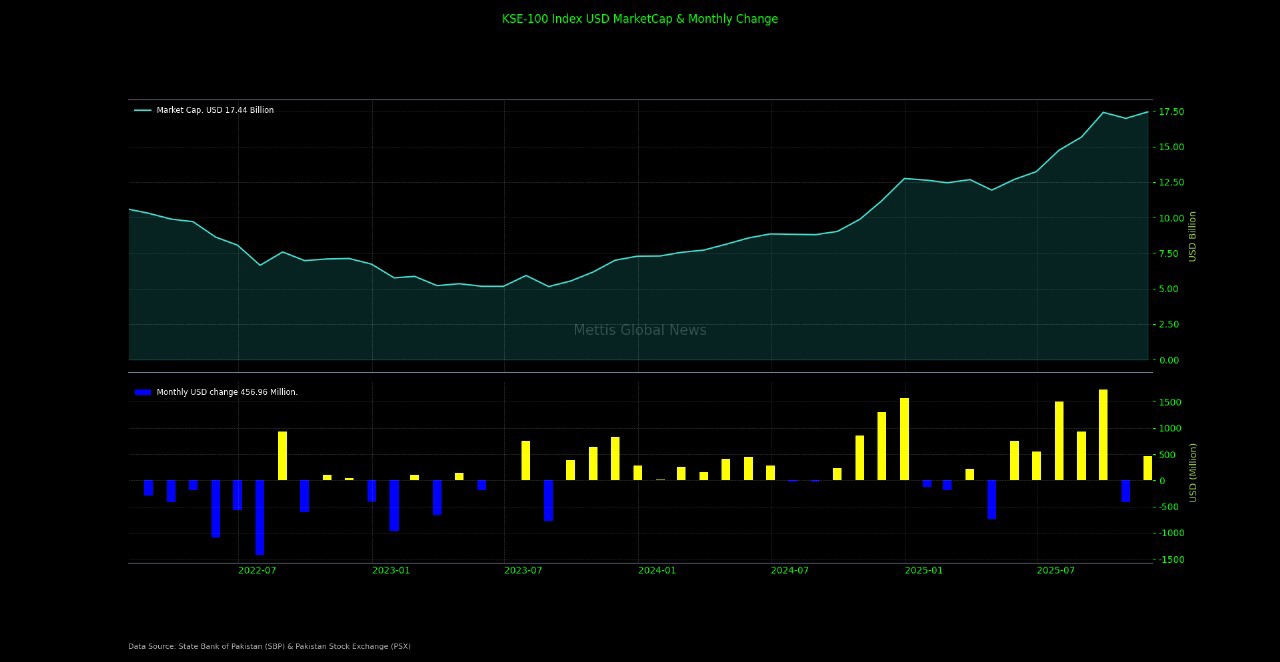
Task: Toggle the Monthly USD change series legend
Action: coord(225,392)
